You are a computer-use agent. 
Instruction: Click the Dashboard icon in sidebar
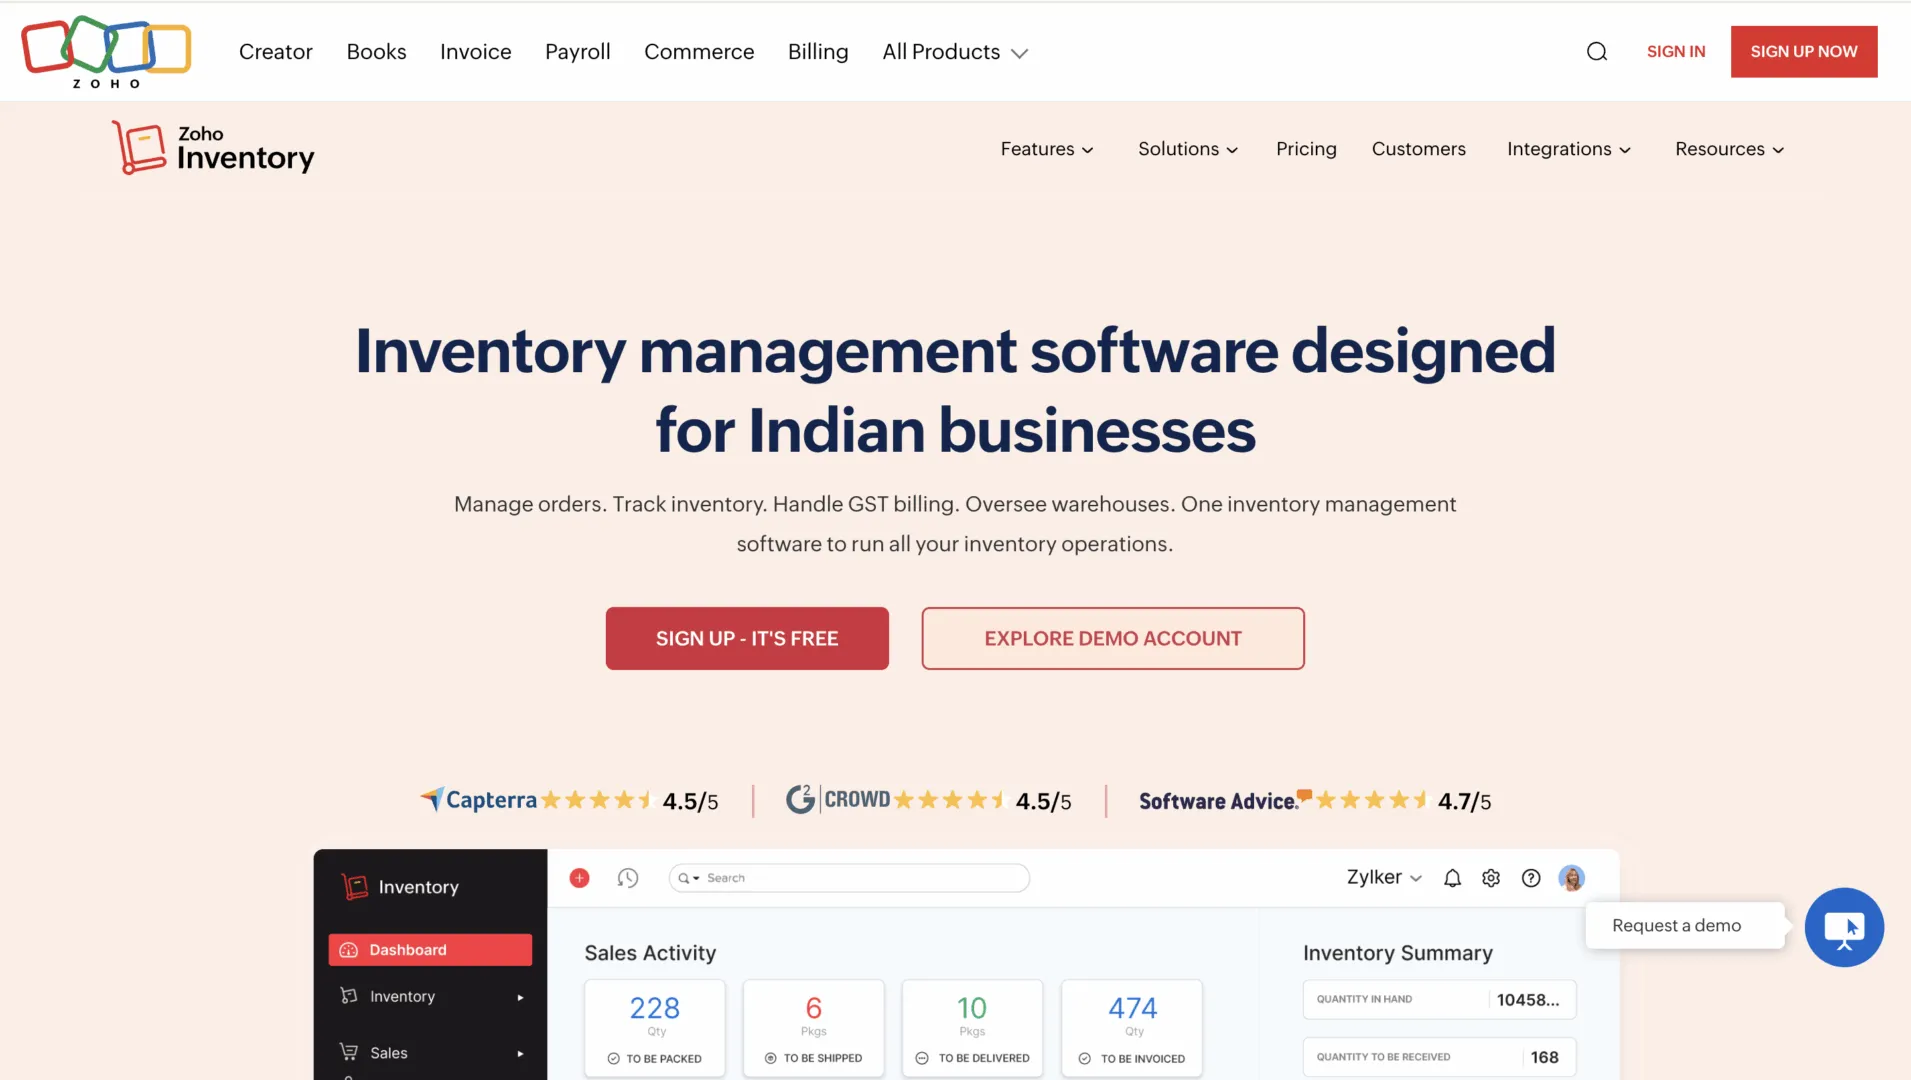pyautogui.click(x=348, y=950)
